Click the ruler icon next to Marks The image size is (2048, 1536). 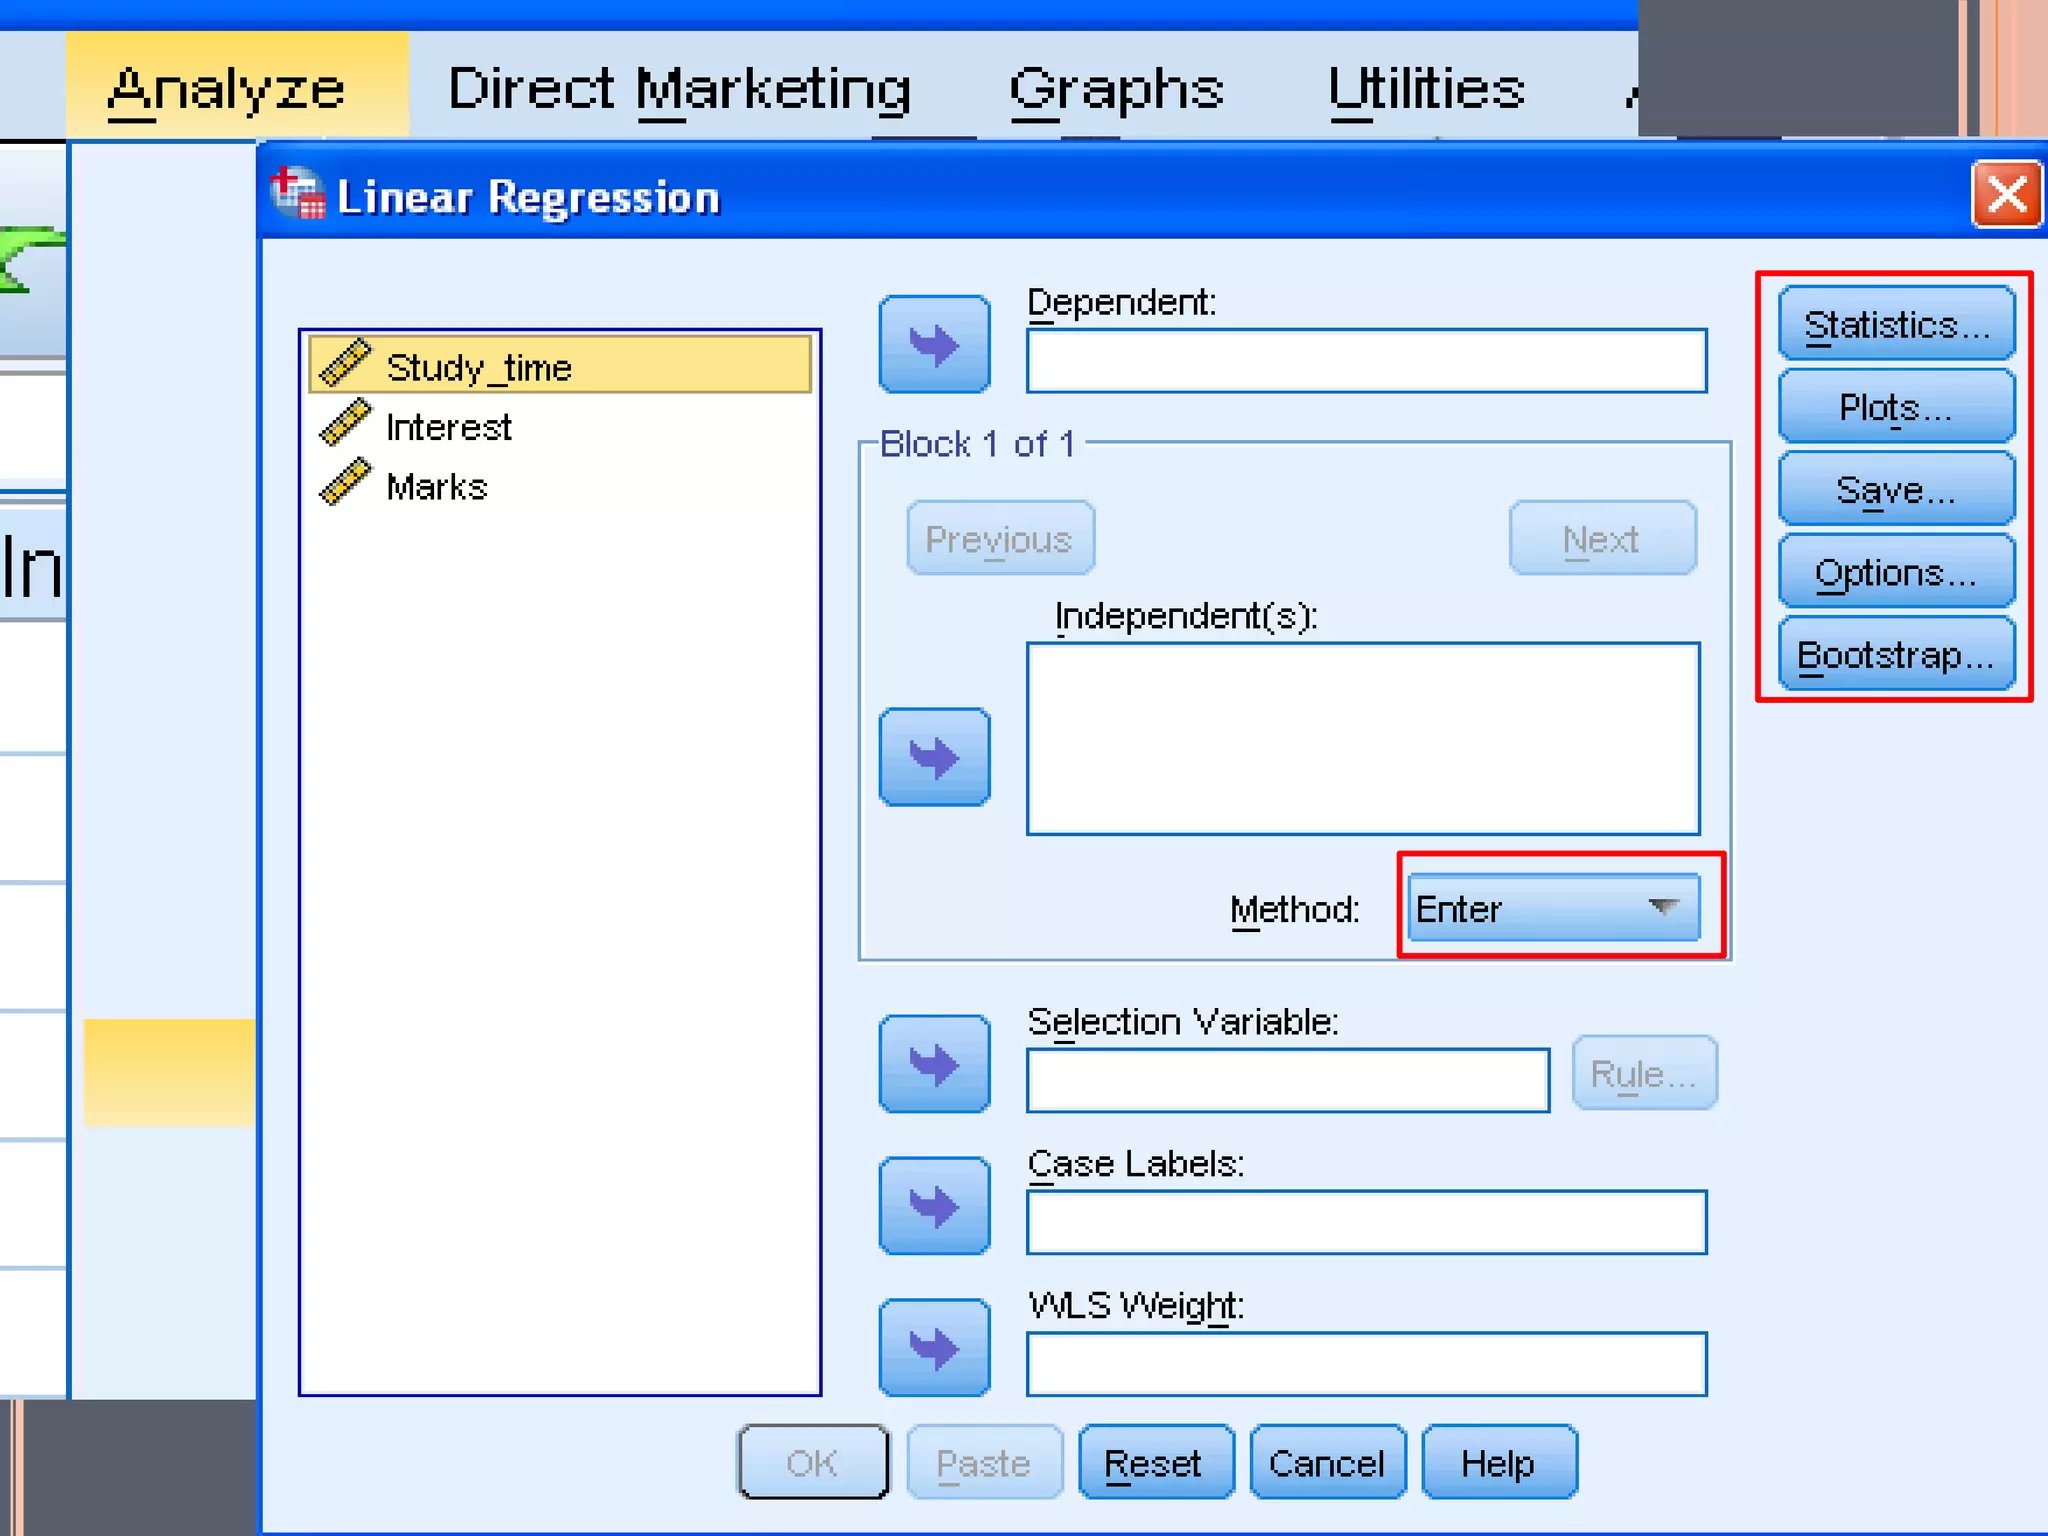[345, 484]
